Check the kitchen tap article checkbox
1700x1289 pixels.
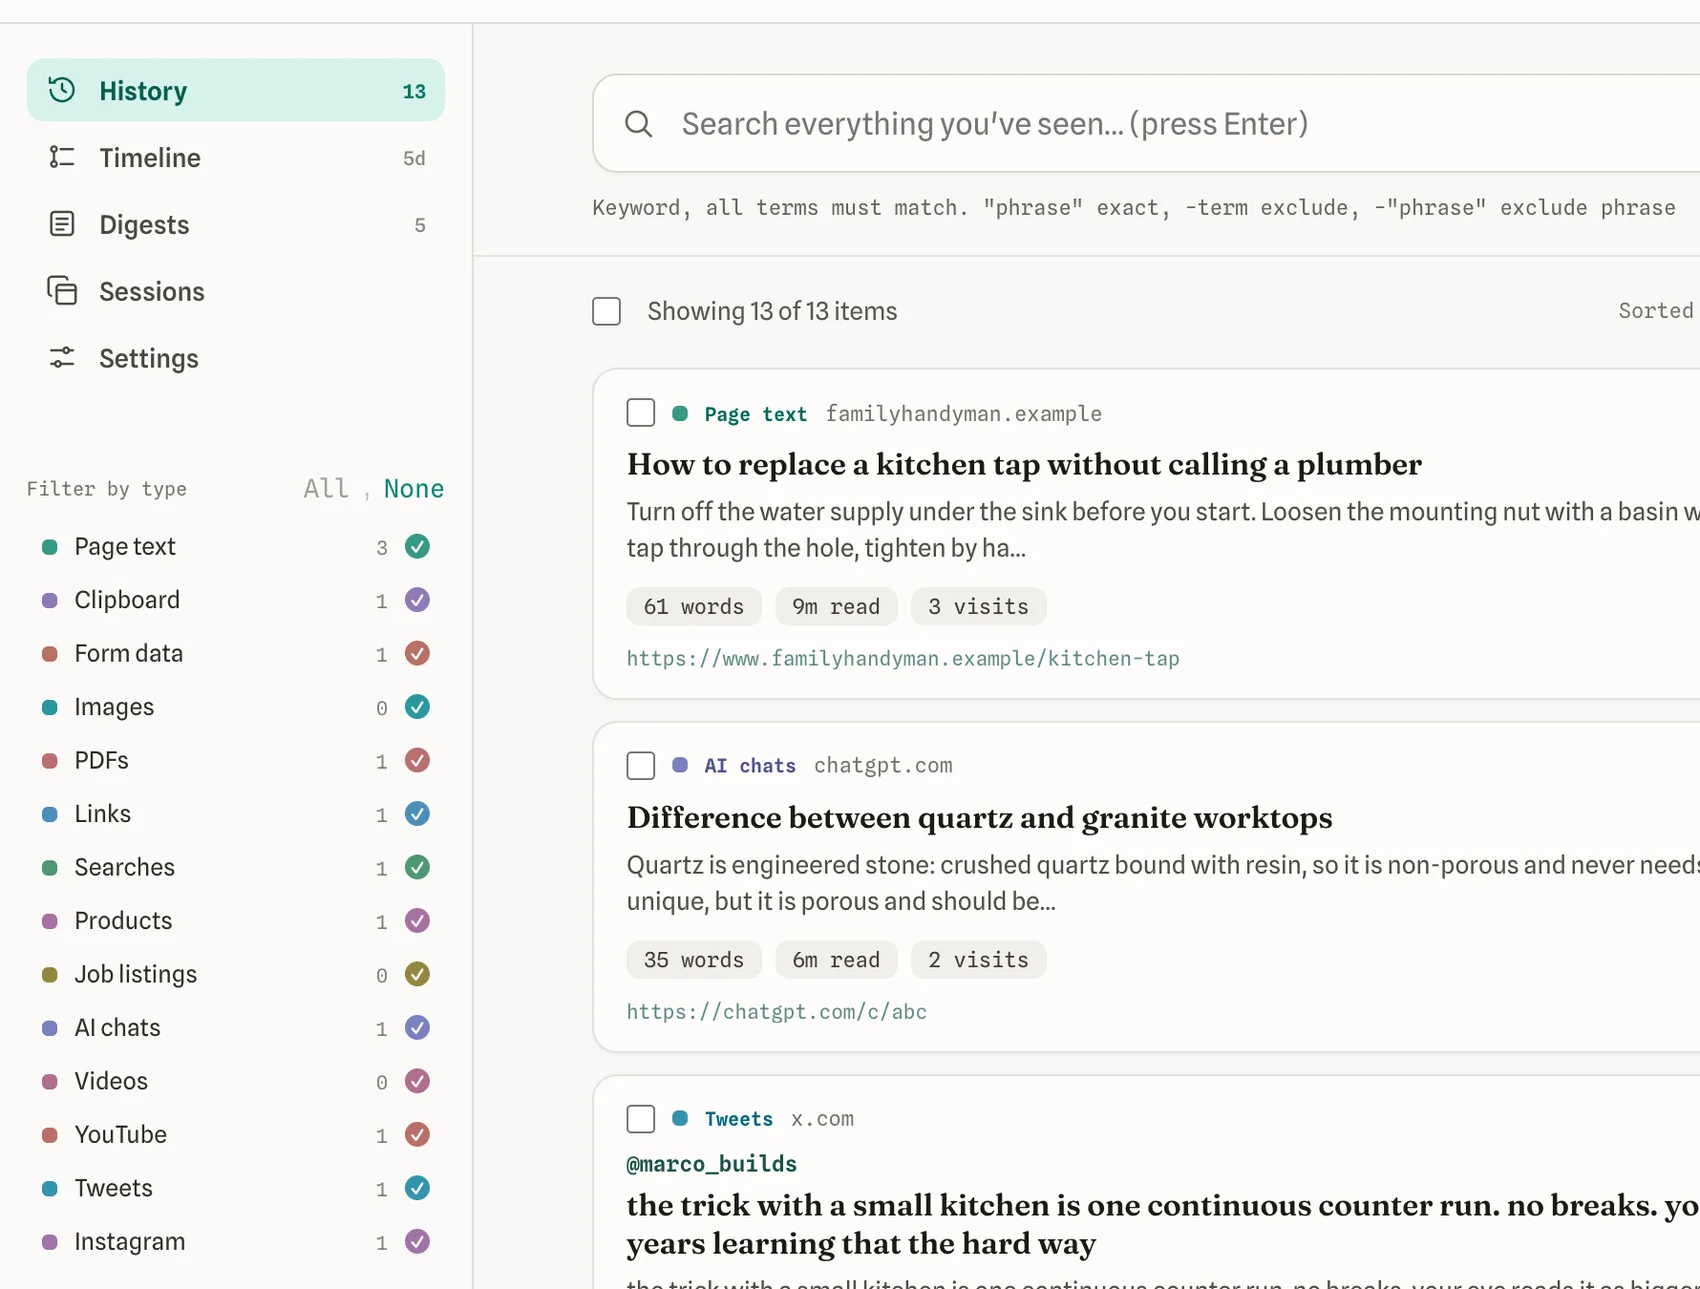point(641,413)
